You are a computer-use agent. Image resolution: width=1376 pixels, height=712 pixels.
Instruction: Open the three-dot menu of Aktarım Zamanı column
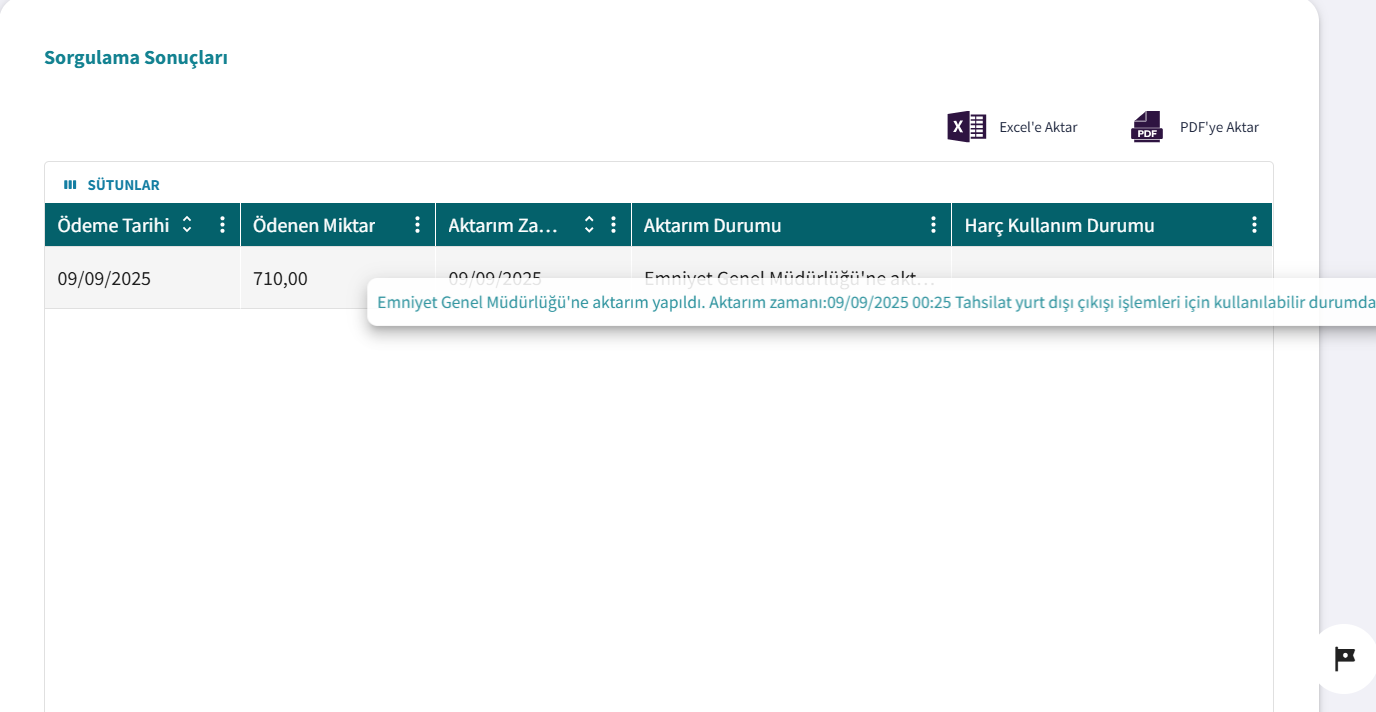click(613, 225)
